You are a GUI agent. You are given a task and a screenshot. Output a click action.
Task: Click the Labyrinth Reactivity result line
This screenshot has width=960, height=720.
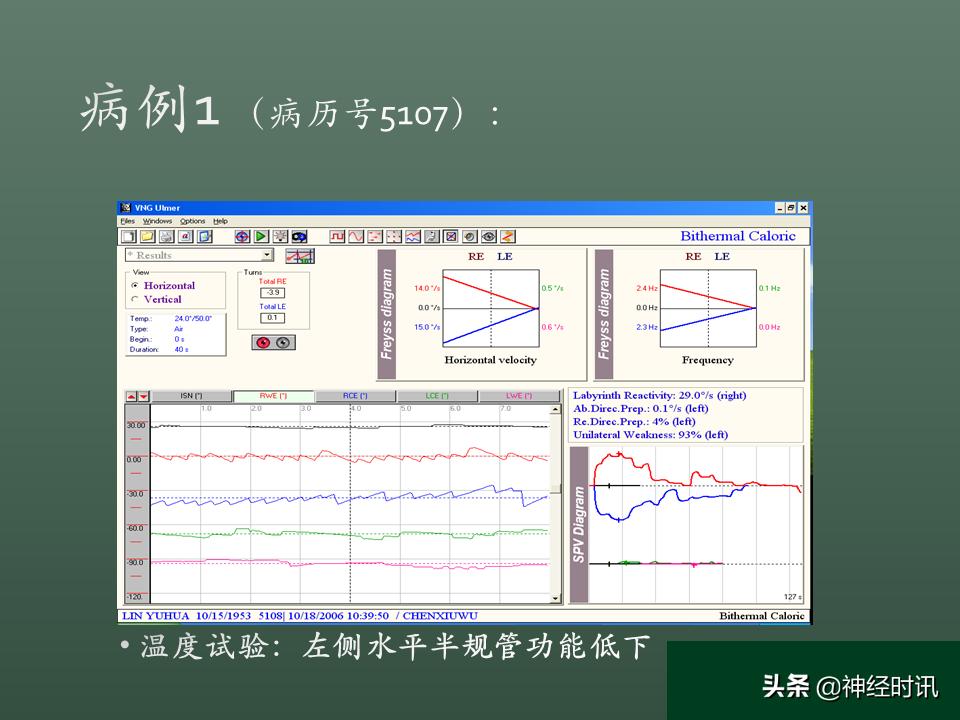point(659,396)
